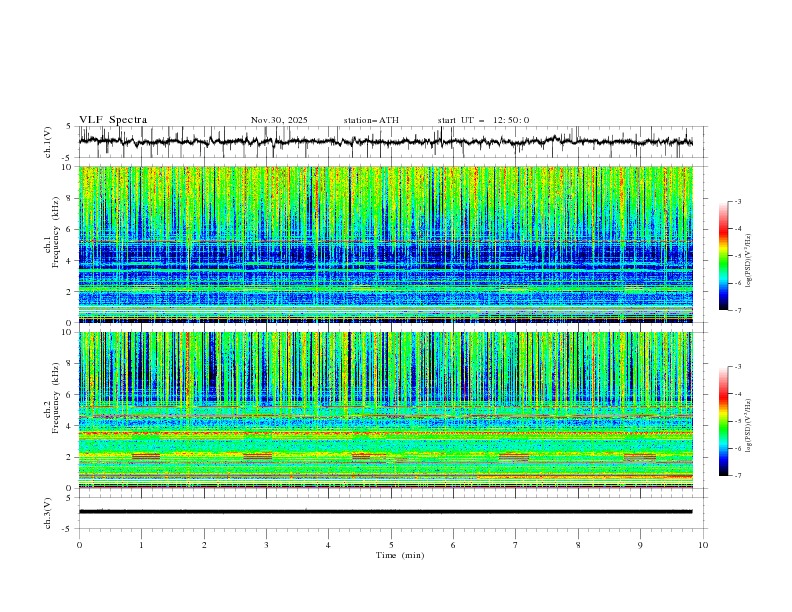Click the -3 tick on upper colorbar
Image resolution: width=792 pixels, height=612 pixels.
[737, 202]
